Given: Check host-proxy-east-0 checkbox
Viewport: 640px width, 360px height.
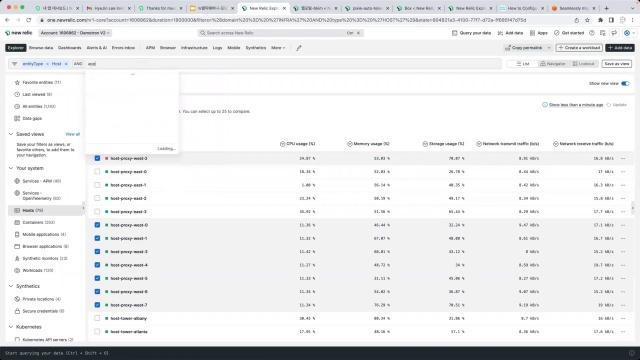Looking at the screenshot, I should click(x=97, y=172).
